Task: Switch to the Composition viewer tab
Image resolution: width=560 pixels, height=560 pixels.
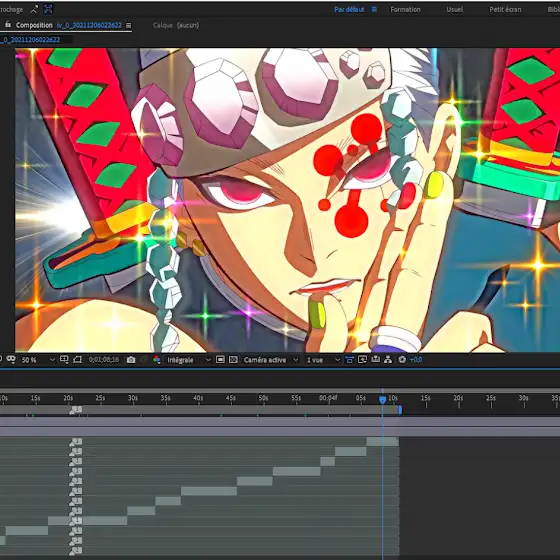Action: (x=34, y=25)
